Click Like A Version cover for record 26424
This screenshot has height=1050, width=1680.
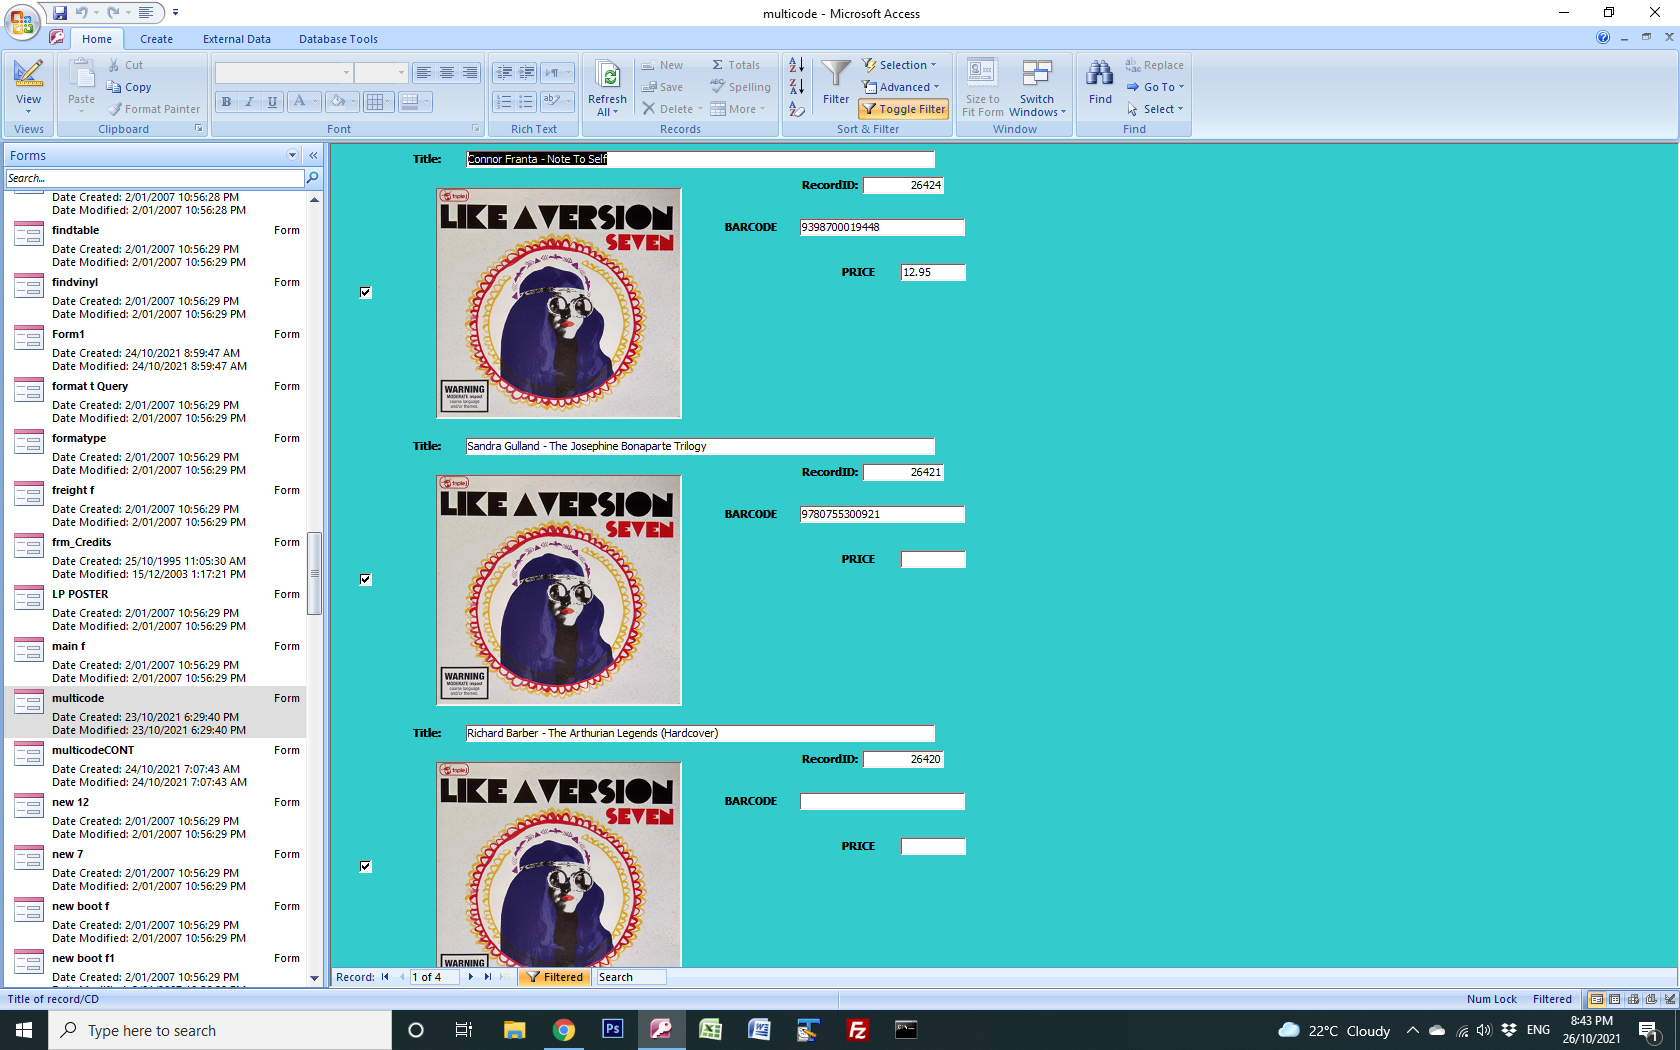coord(559,303)
